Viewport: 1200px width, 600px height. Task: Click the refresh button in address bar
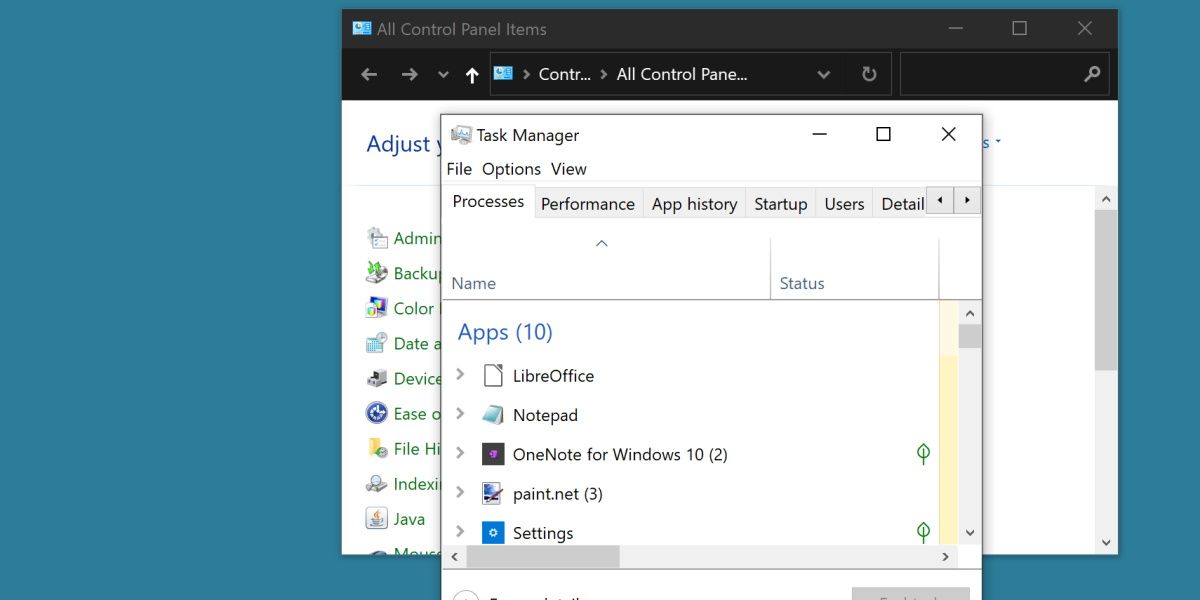coord(869,74)
